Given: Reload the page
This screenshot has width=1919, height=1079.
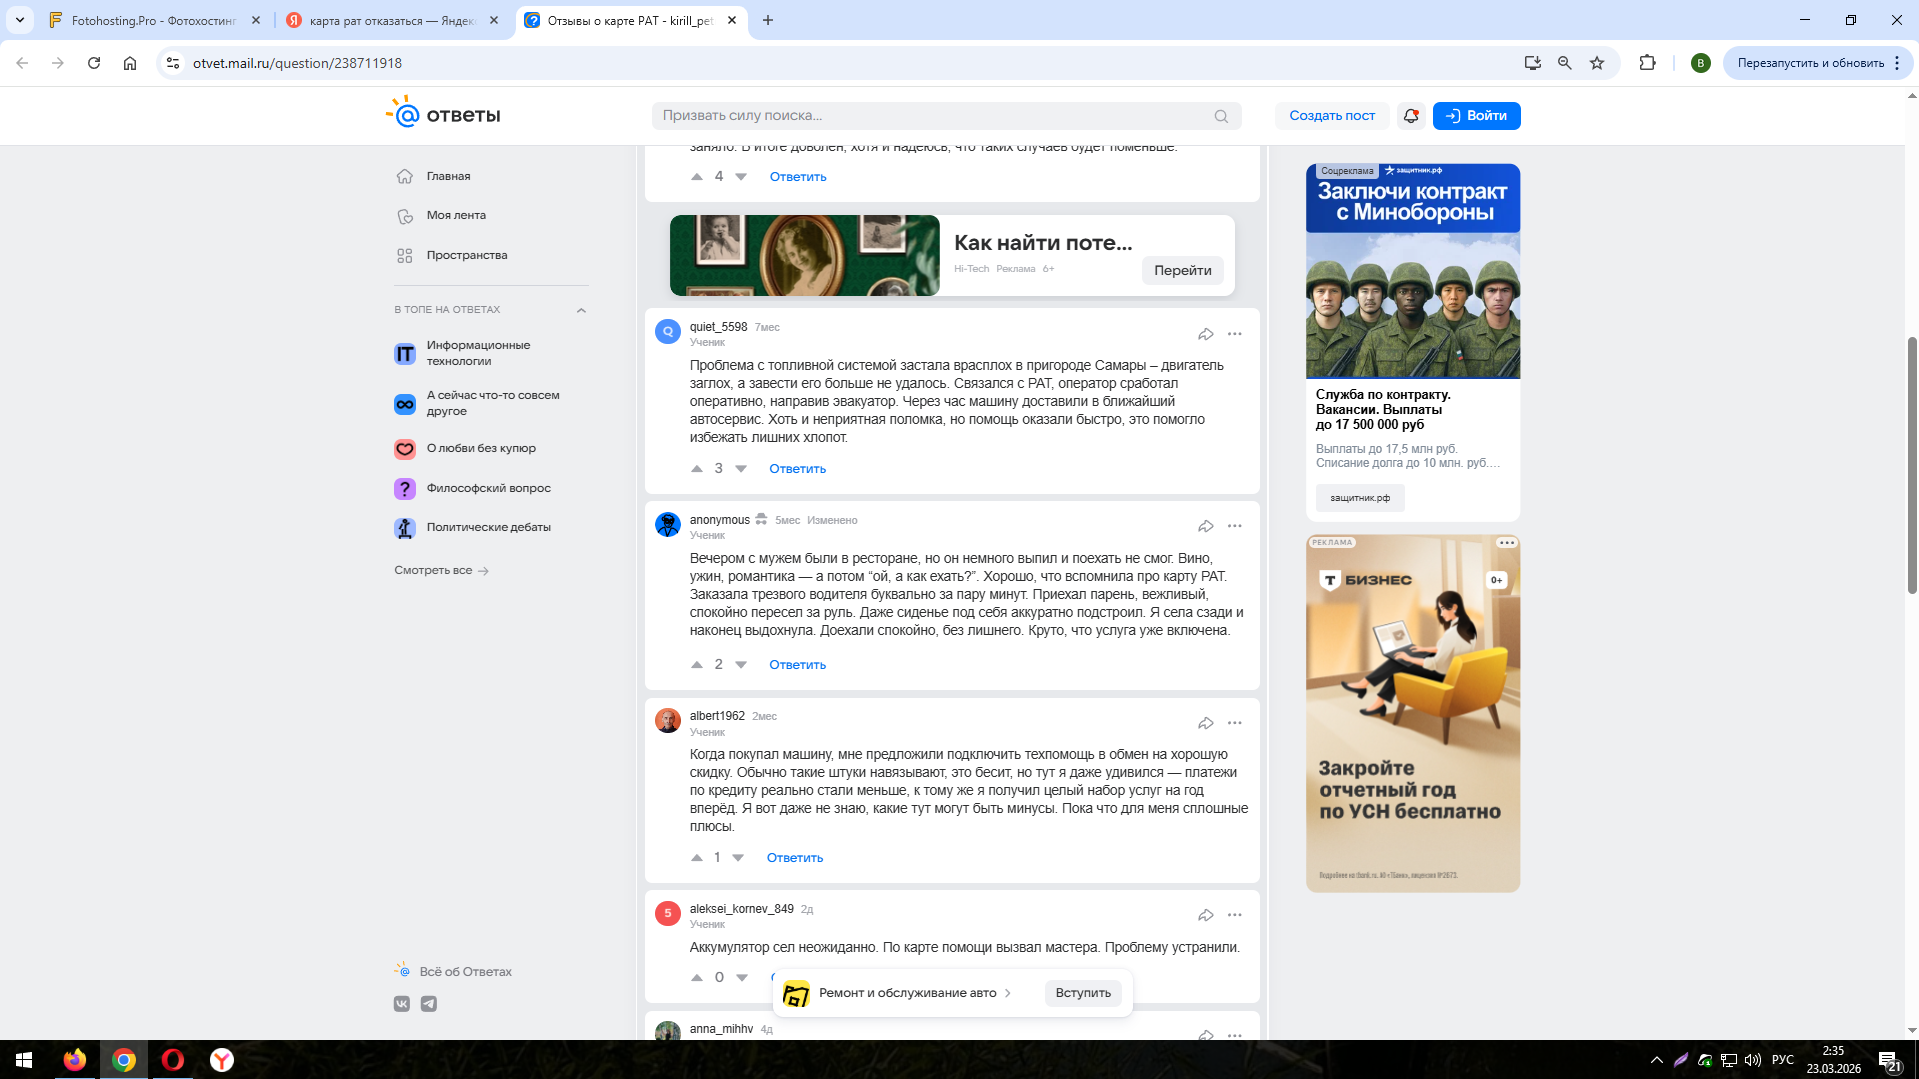Looking at the screenshot, I should [94, 63].
